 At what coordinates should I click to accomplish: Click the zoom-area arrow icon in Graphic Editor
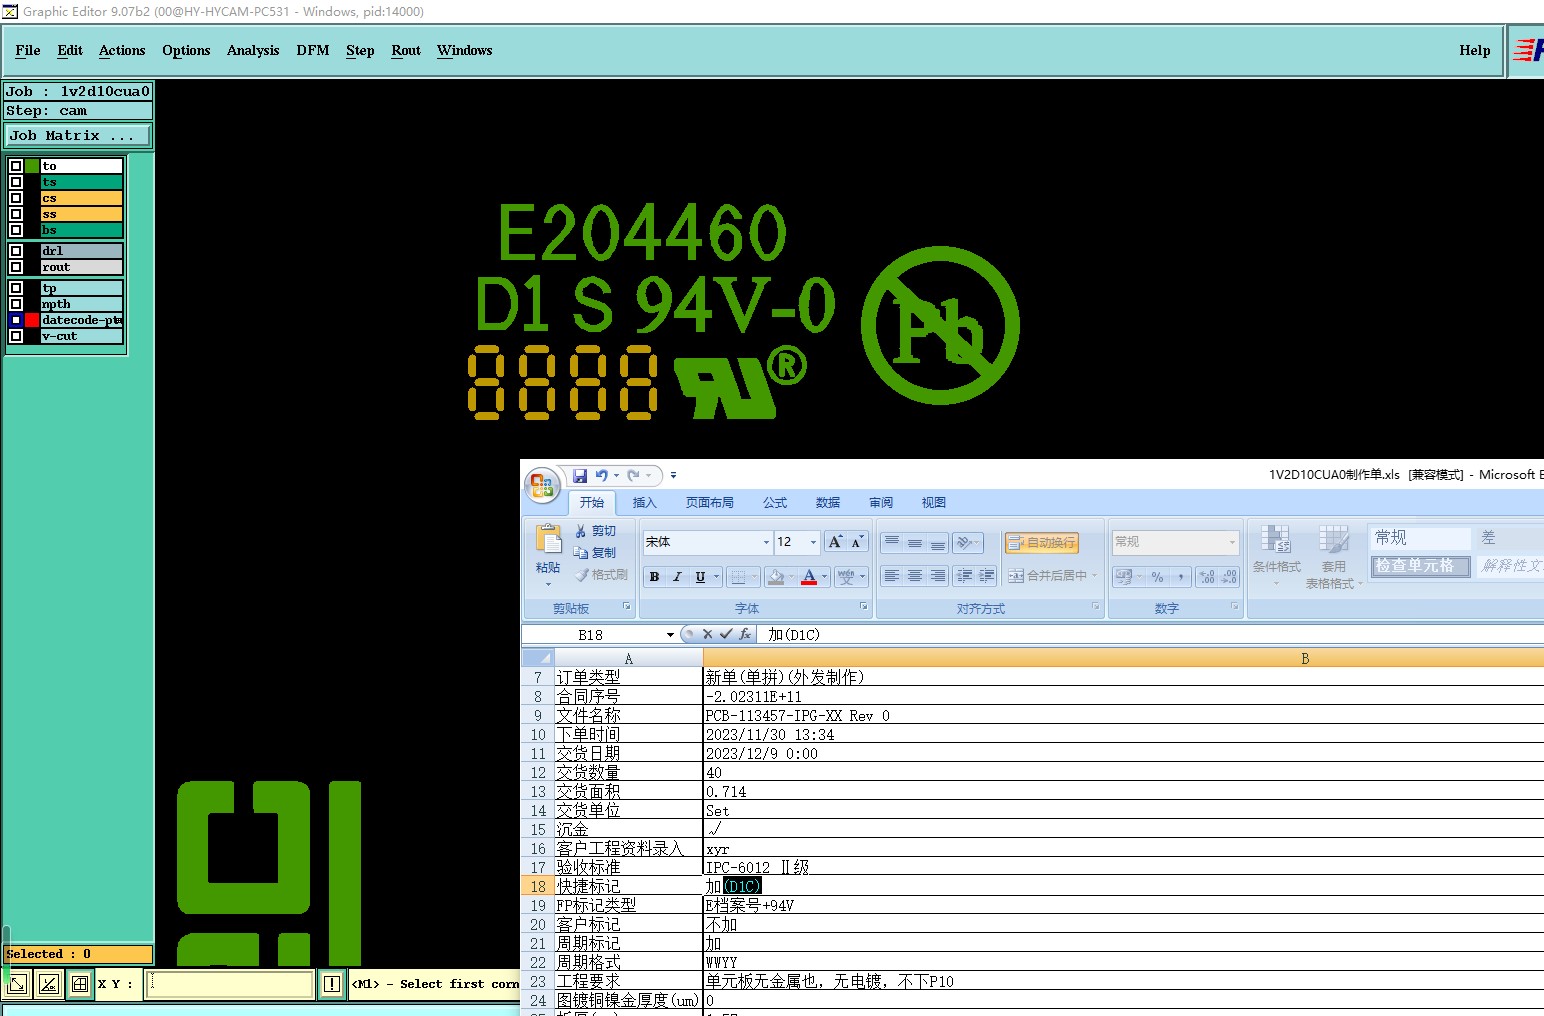click(x=17, y=984)
